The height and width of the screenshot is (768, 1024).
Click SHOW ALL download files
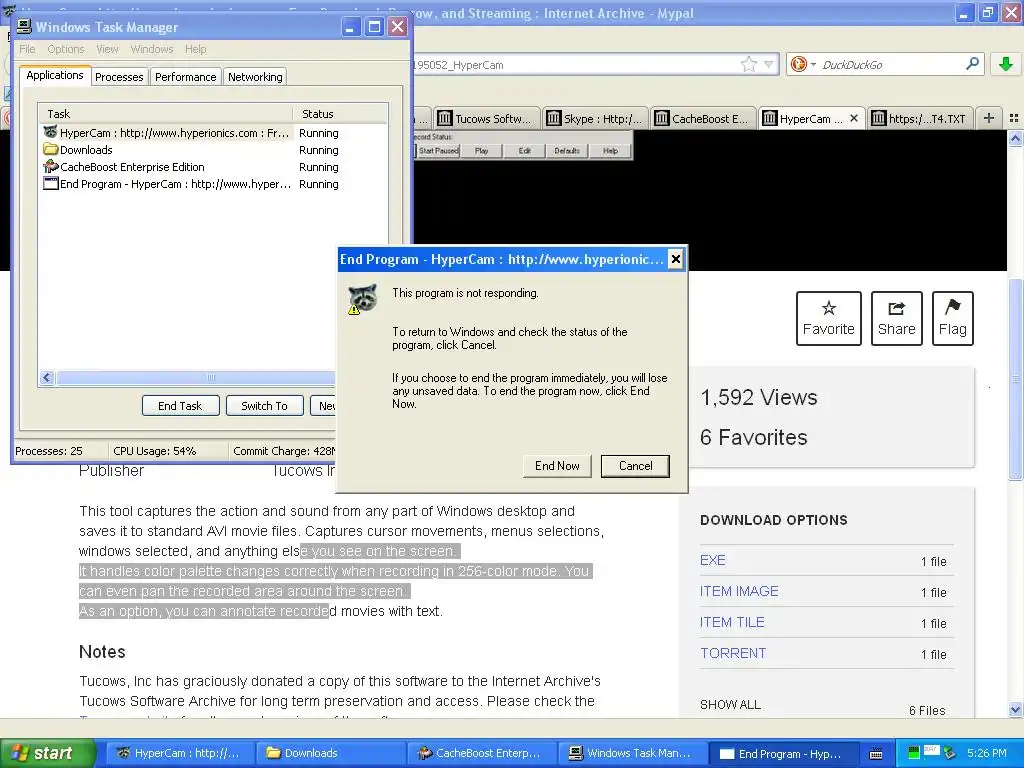(730, 705)
